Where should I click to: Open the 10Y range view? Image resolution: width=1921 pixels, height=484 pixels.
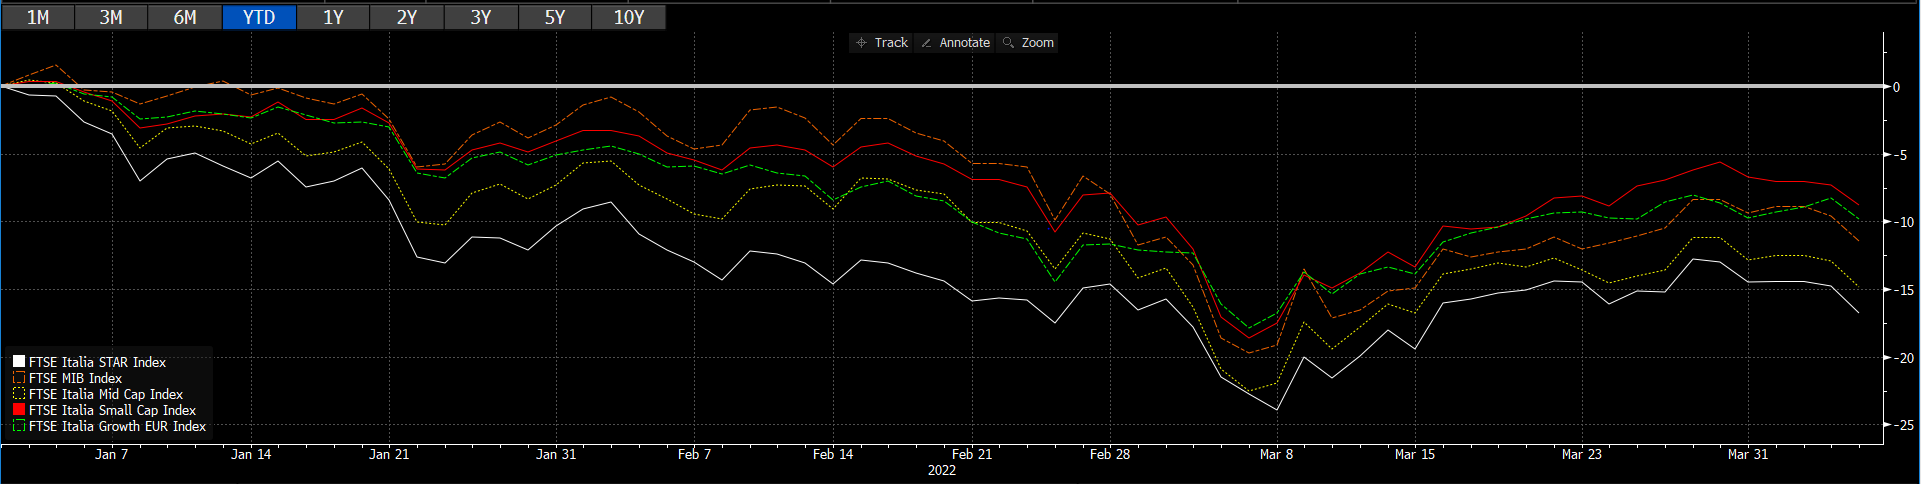click(x=629, y=17)
